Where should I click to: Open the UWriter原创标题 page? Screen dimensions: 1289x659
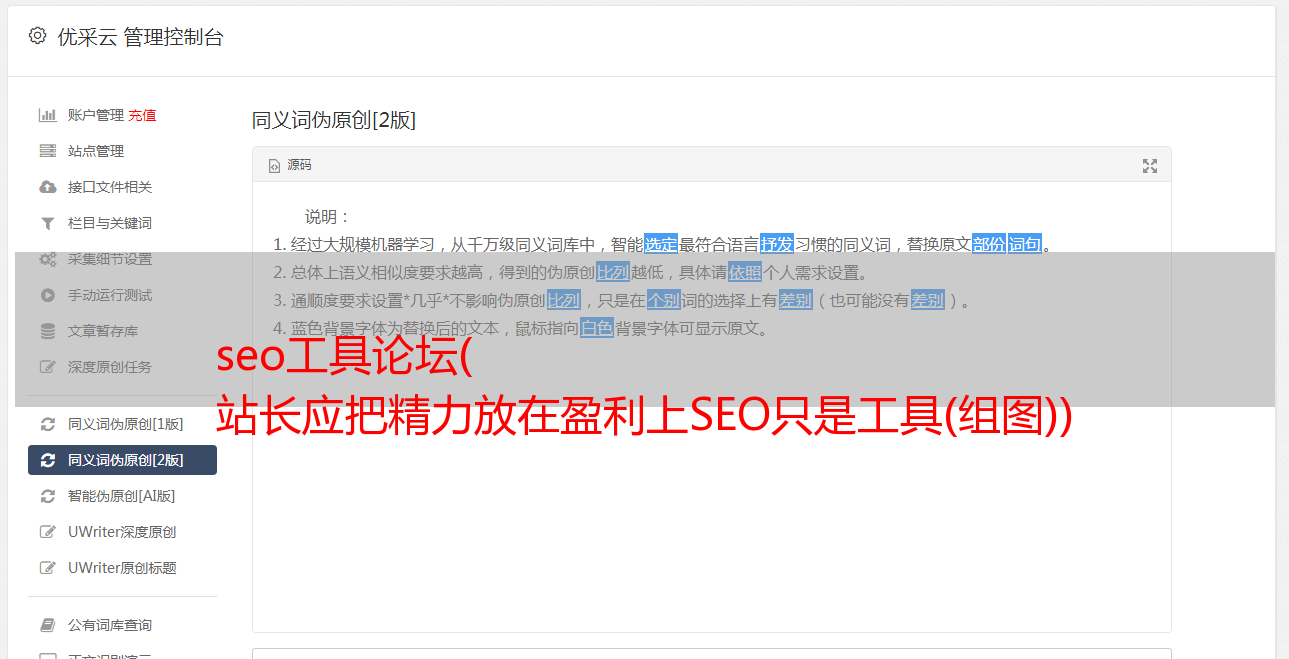click(x=122, y=568)
